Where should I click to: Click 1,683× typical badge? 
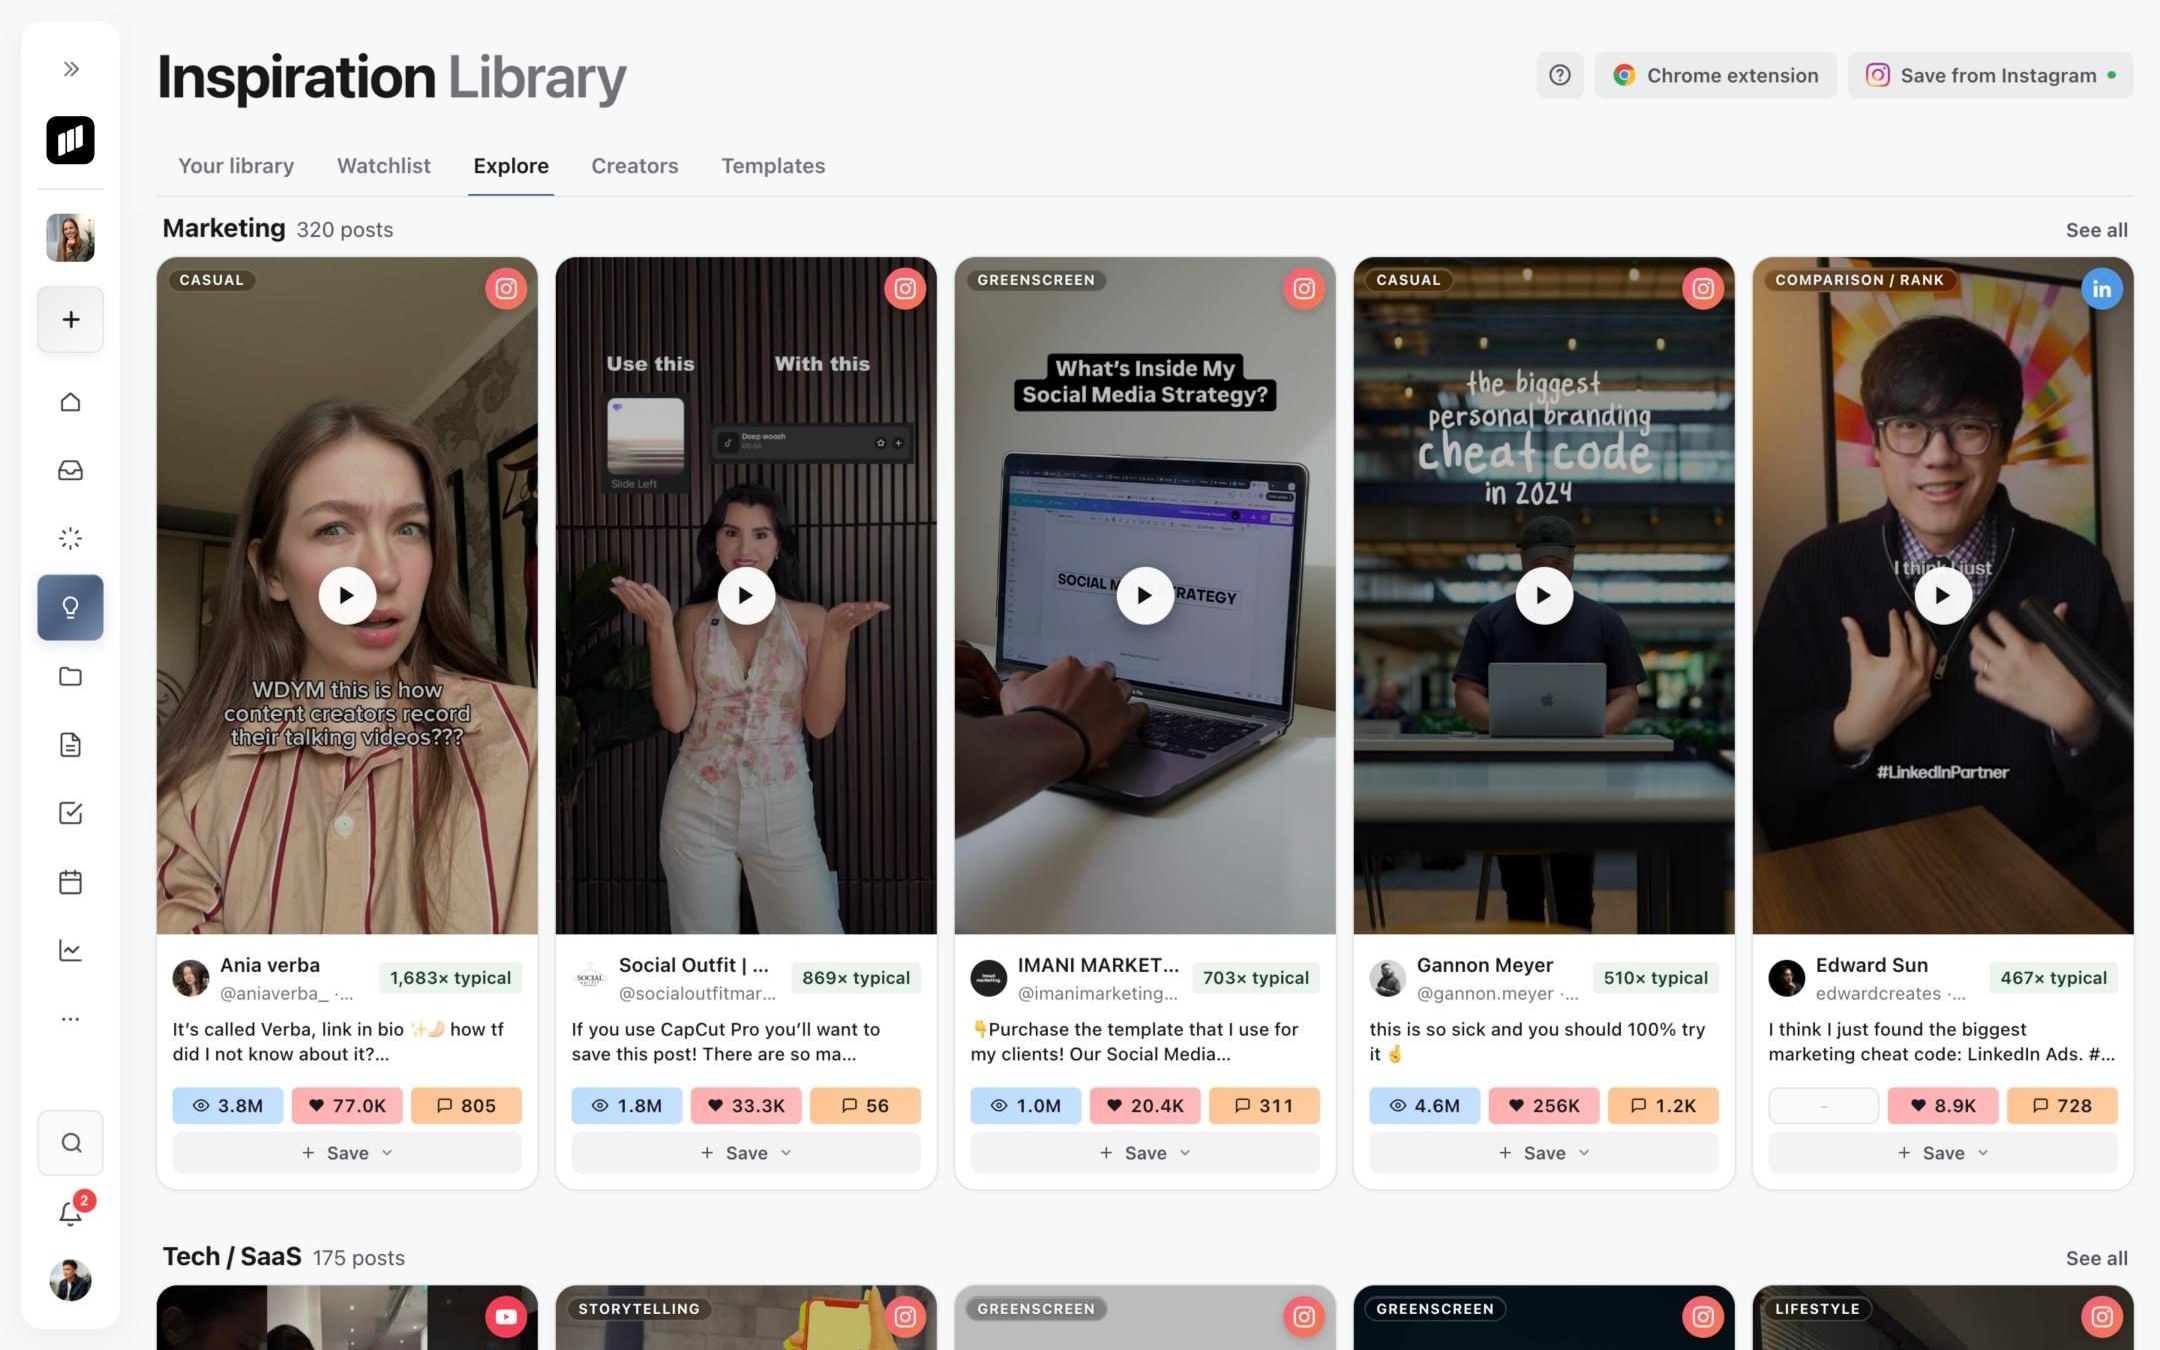pos(450,978)
